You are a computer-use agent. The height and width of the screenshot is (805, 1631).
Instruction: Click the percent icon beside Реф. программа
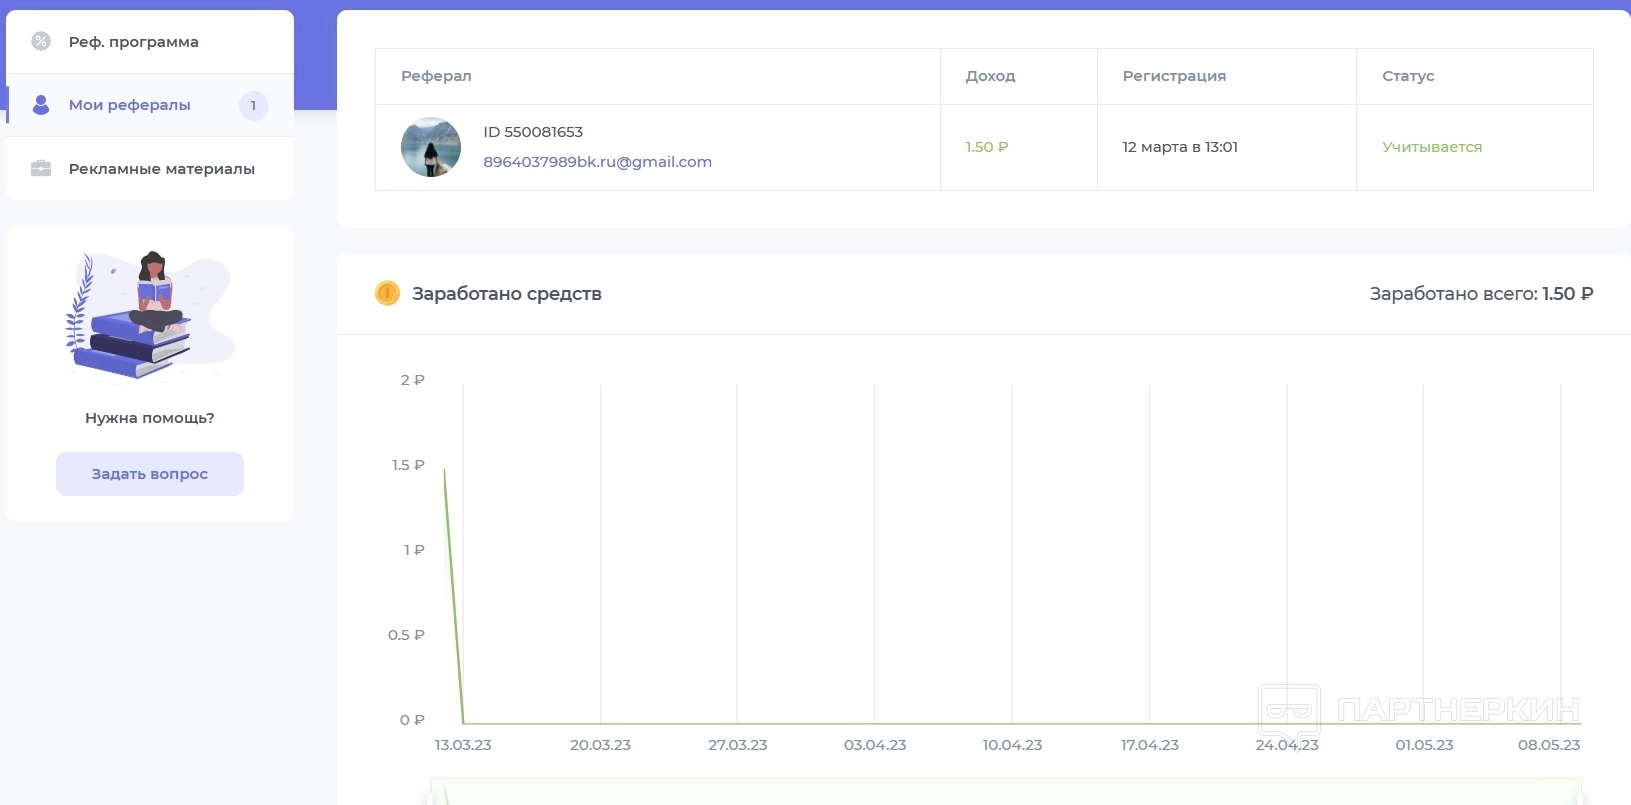click(41, 41)
